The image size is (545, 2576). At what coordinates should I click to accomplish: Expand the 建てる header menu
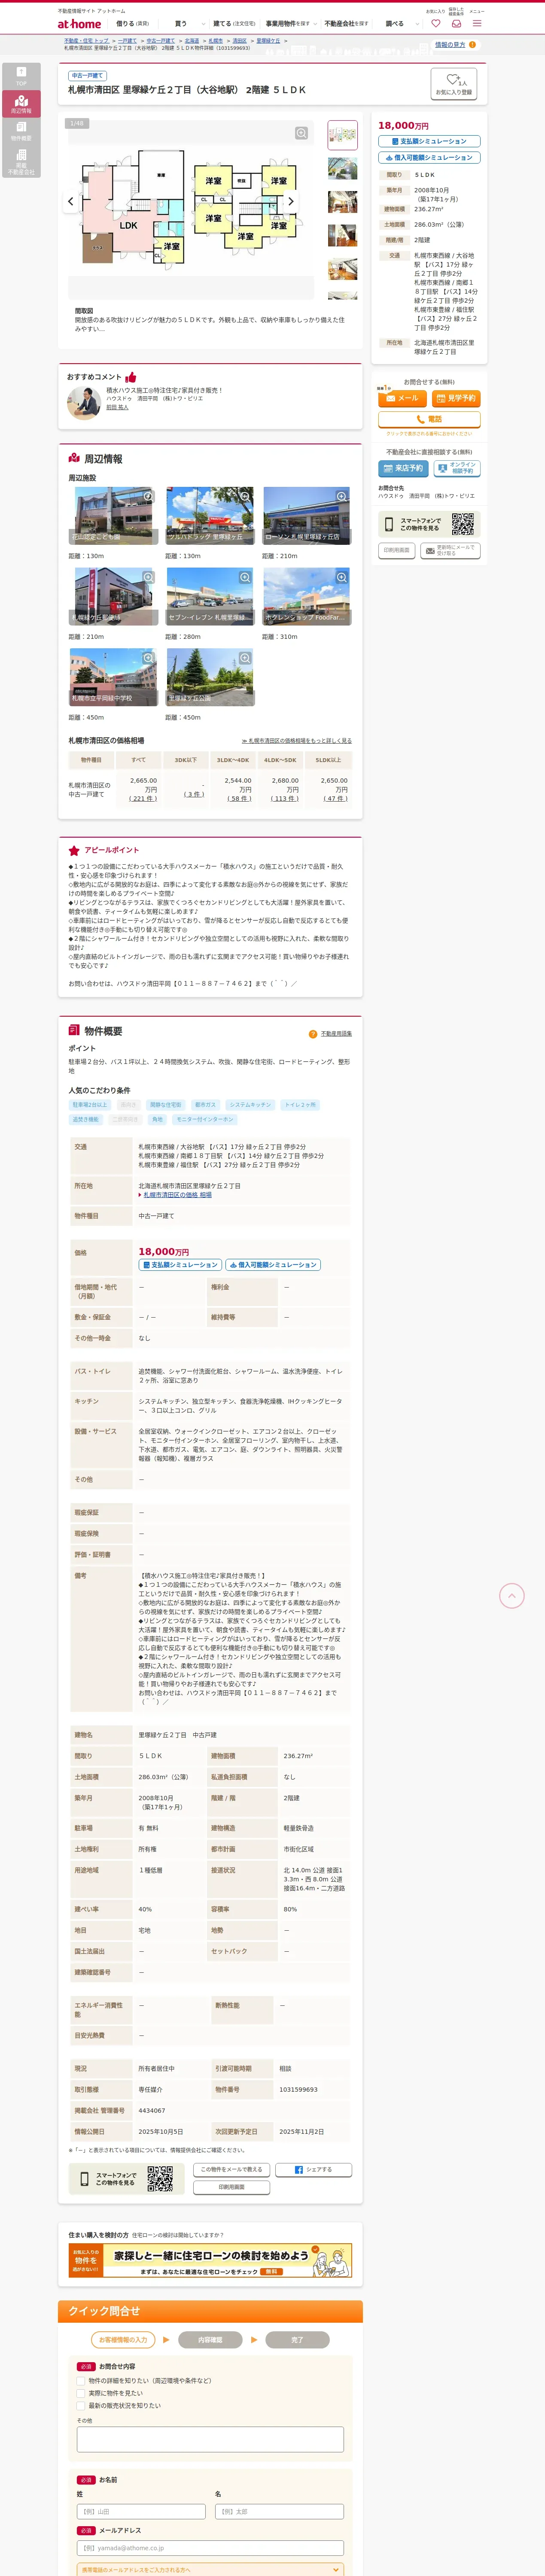coord(234,23)
